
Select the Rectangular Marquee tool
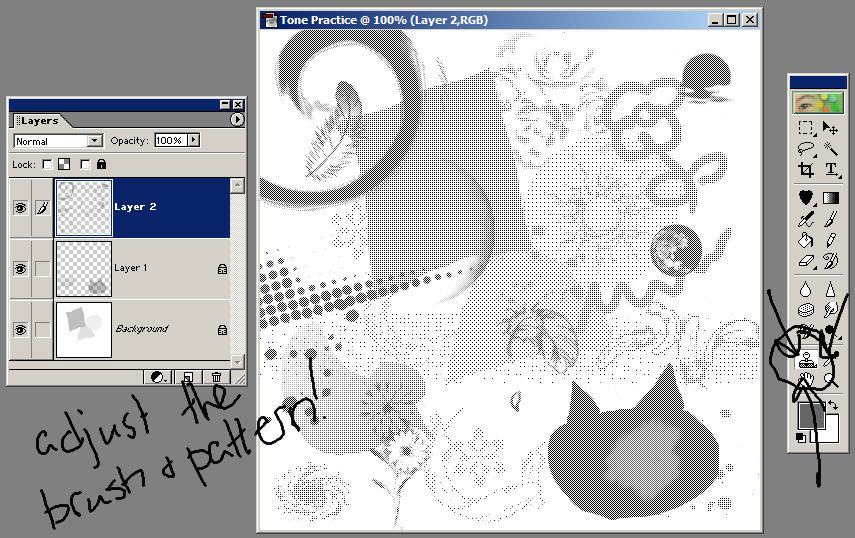coord(806,129)
